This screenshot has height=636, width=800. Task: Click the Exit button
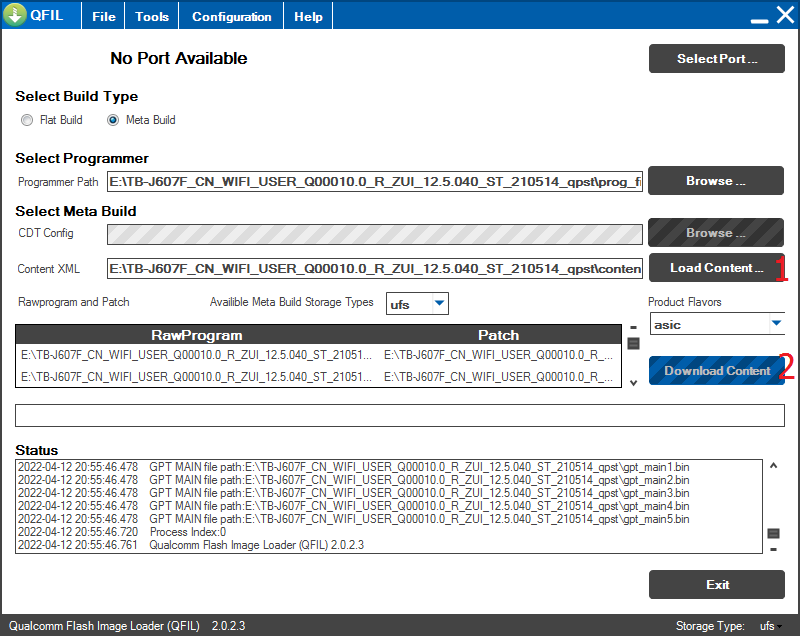(716, 584)
